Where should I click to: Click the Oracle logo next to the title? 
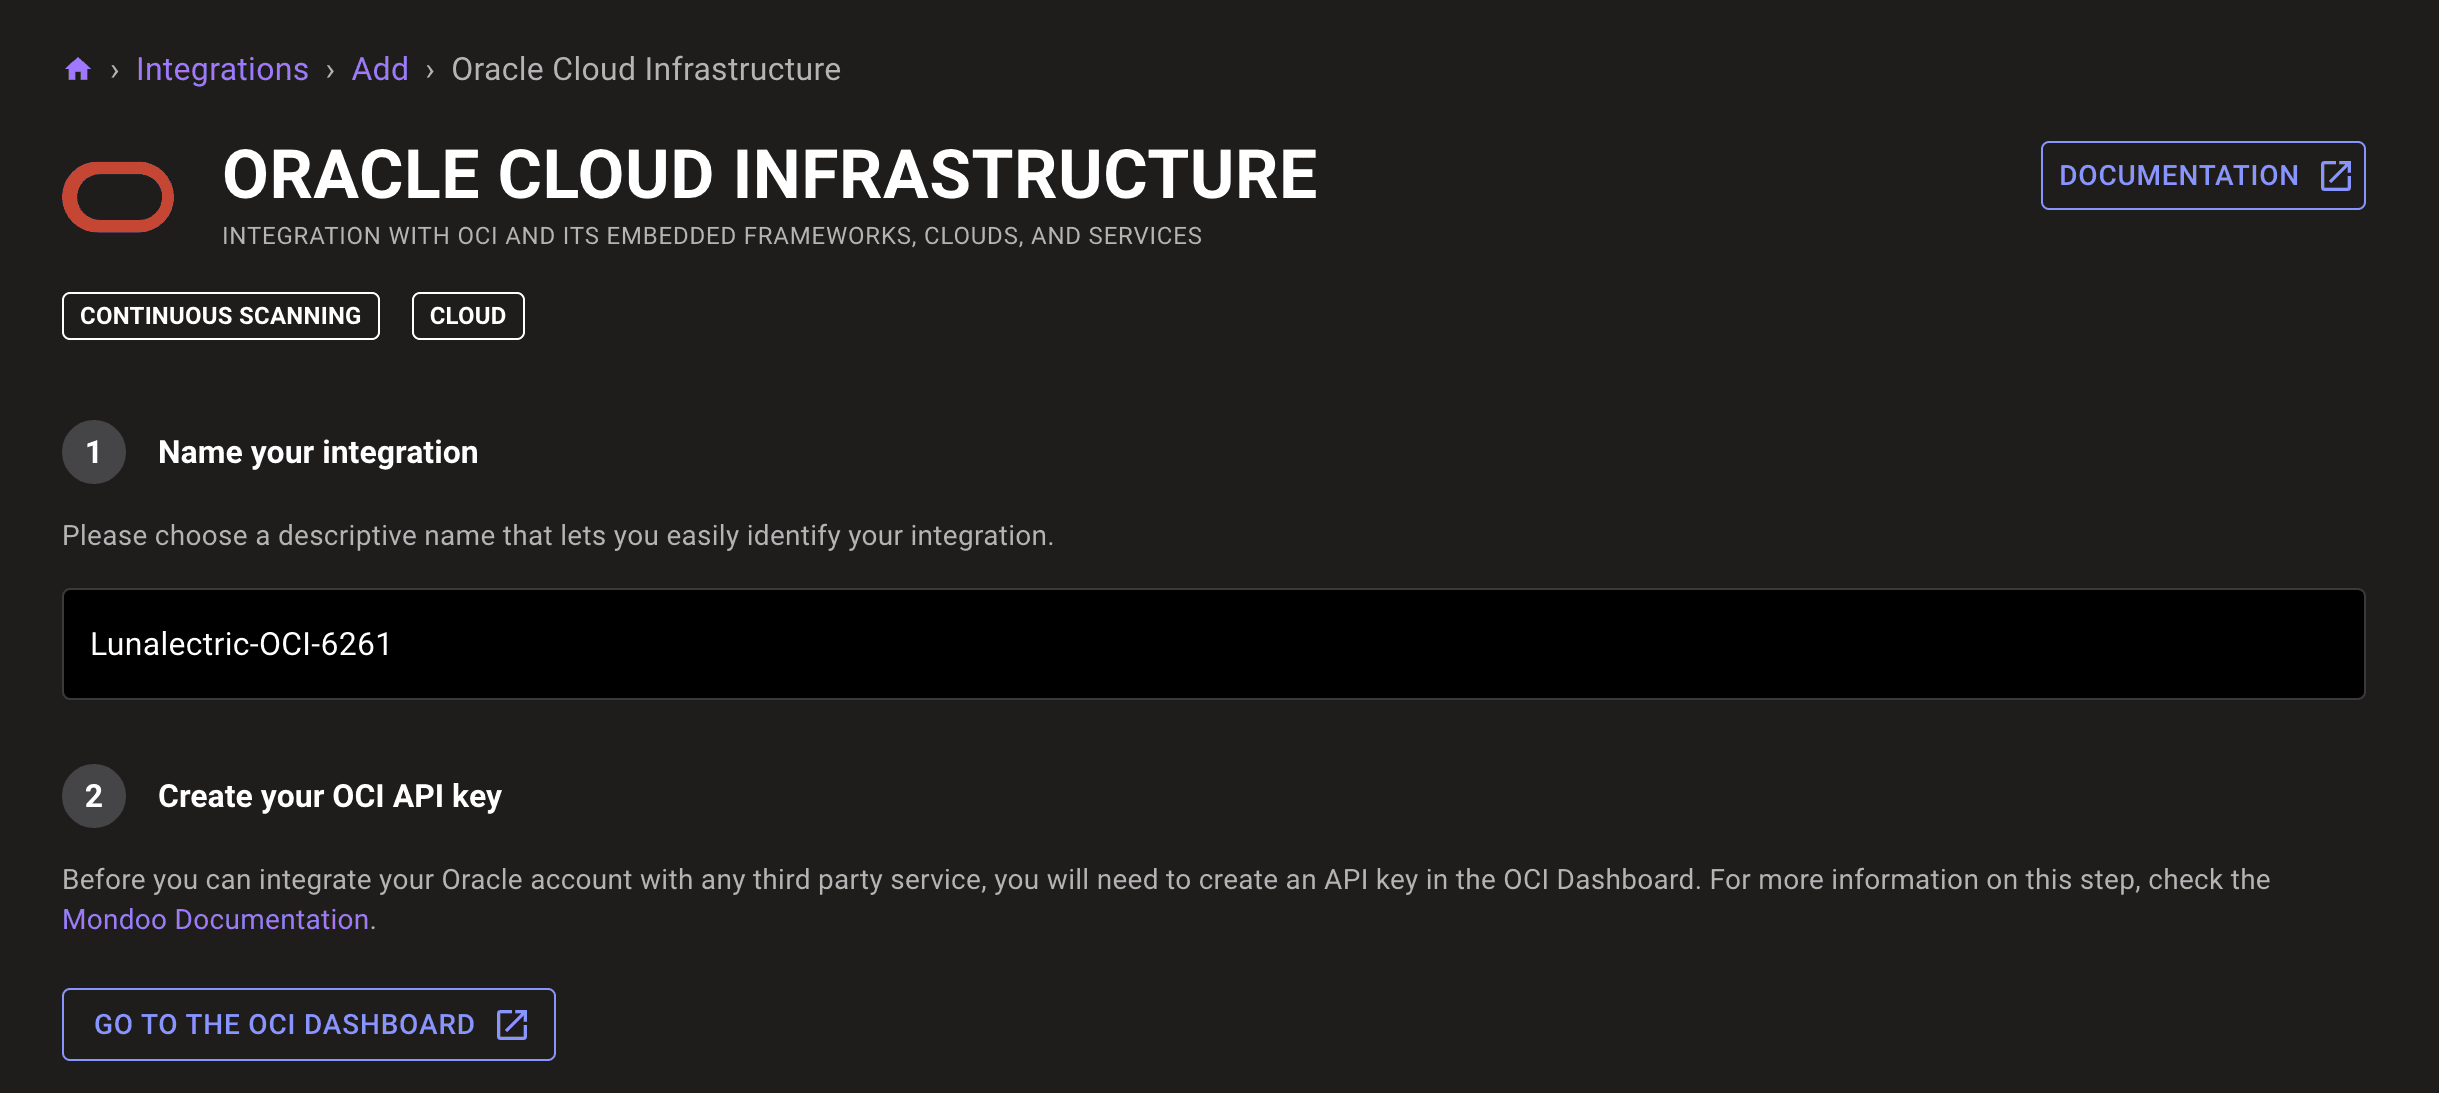click(120, 196)
